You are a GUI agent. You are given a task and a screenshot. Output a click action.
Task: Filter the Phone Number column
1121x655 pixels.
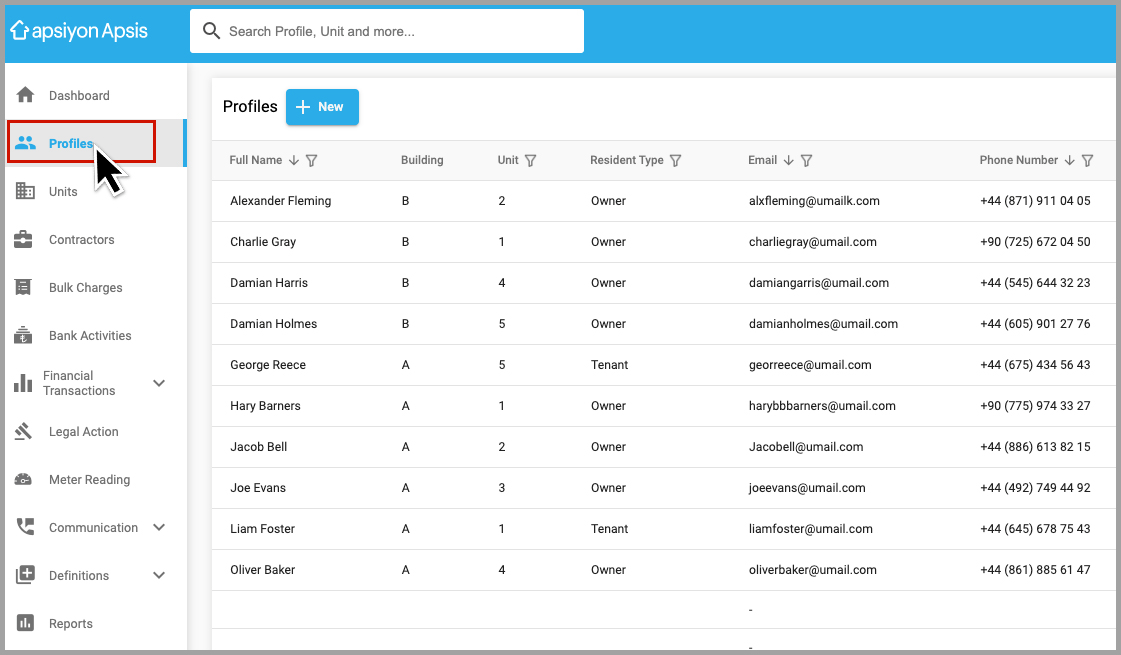(x=1087, y=160)
